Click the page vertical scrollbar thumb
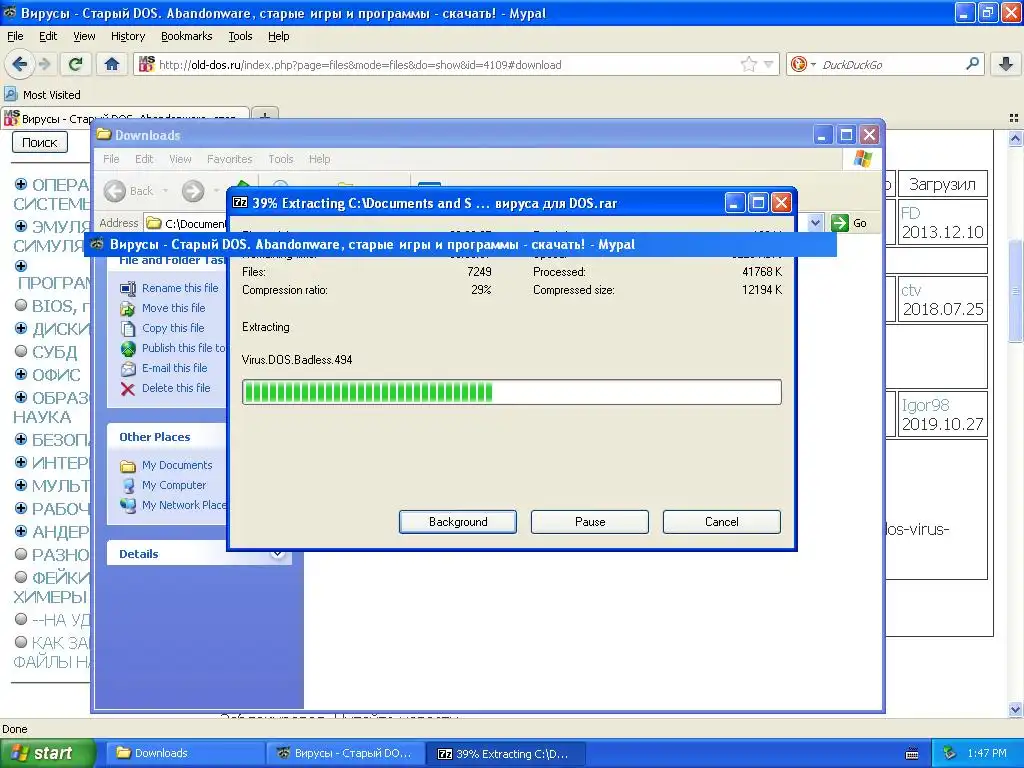Image resolution: width=1024 pixels, height=768 pixels. [1015, 291]
